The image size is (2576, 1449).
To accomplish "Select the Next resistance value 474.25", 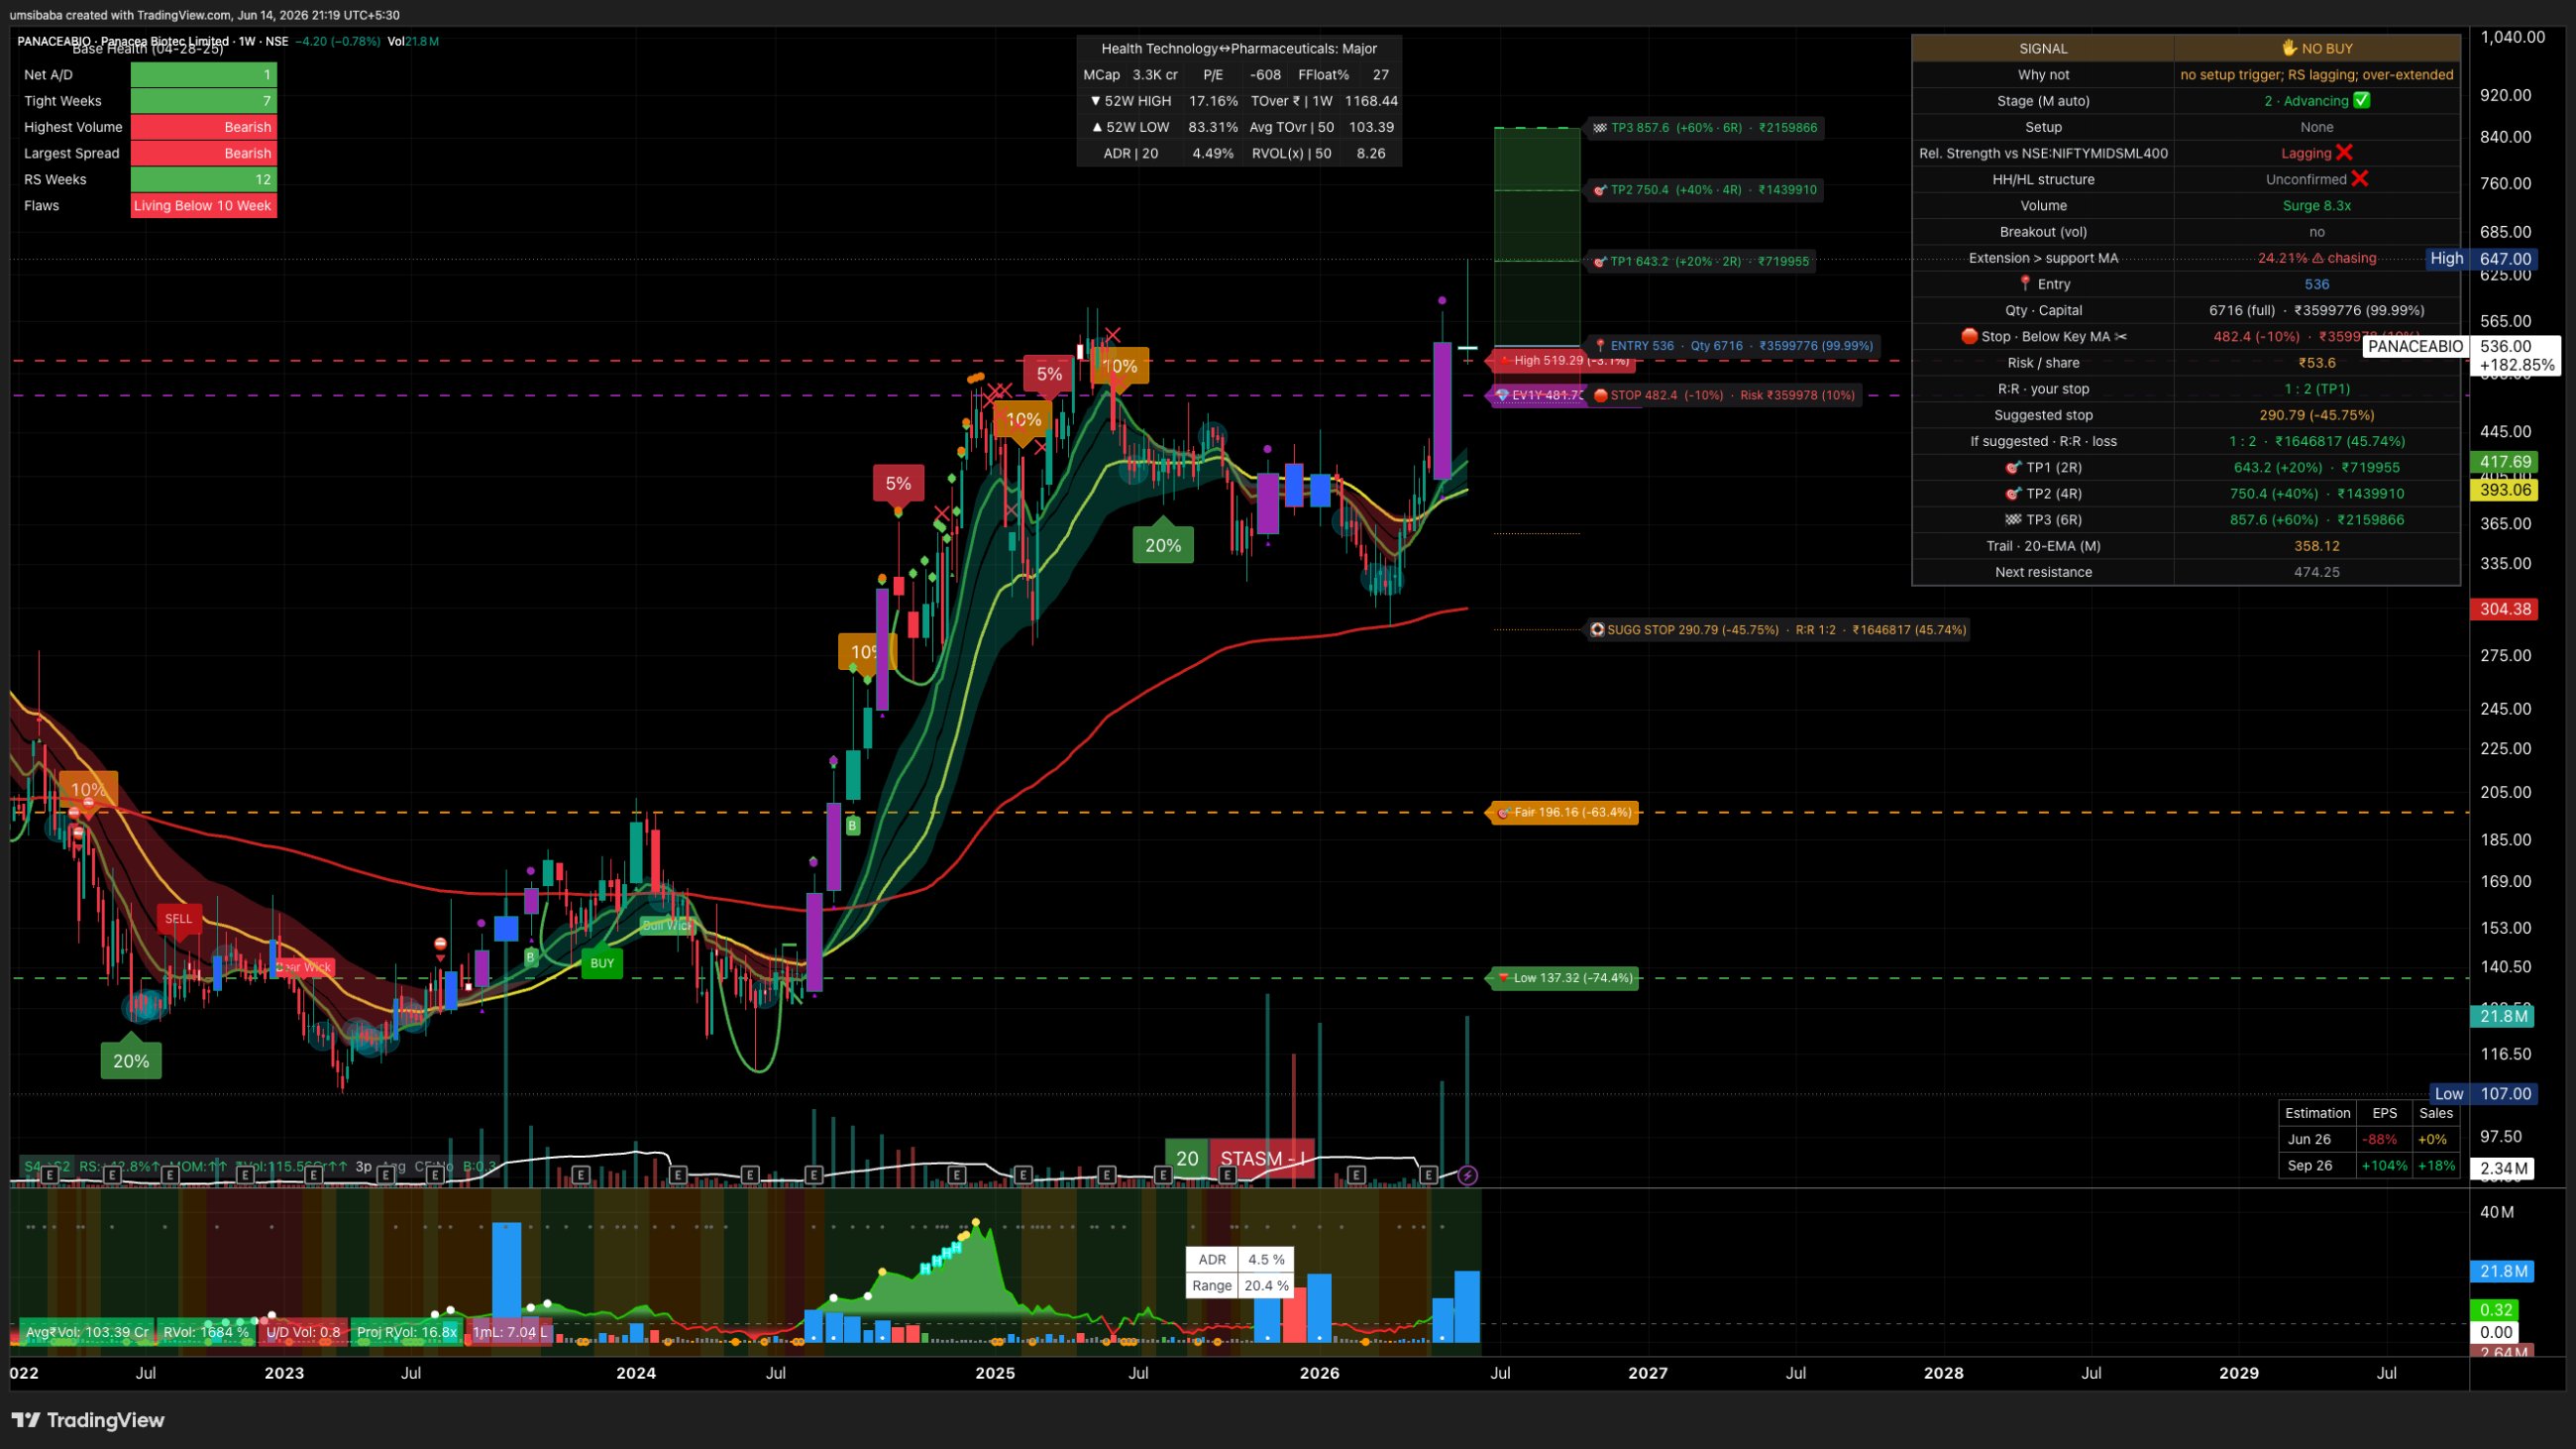I will (x=2316, y=572).
